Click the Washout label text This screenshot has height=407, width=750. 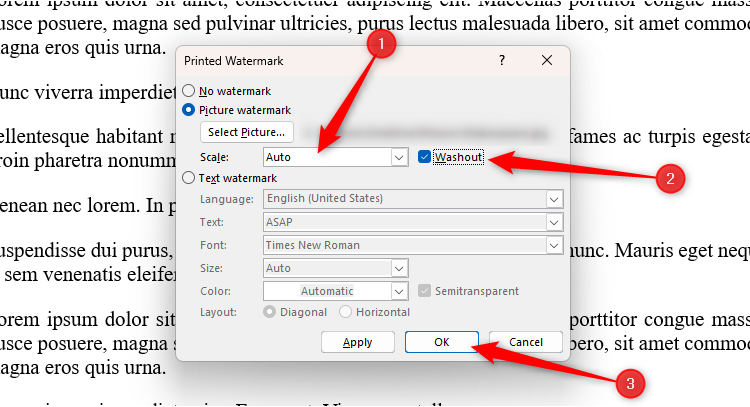[458, 157]
